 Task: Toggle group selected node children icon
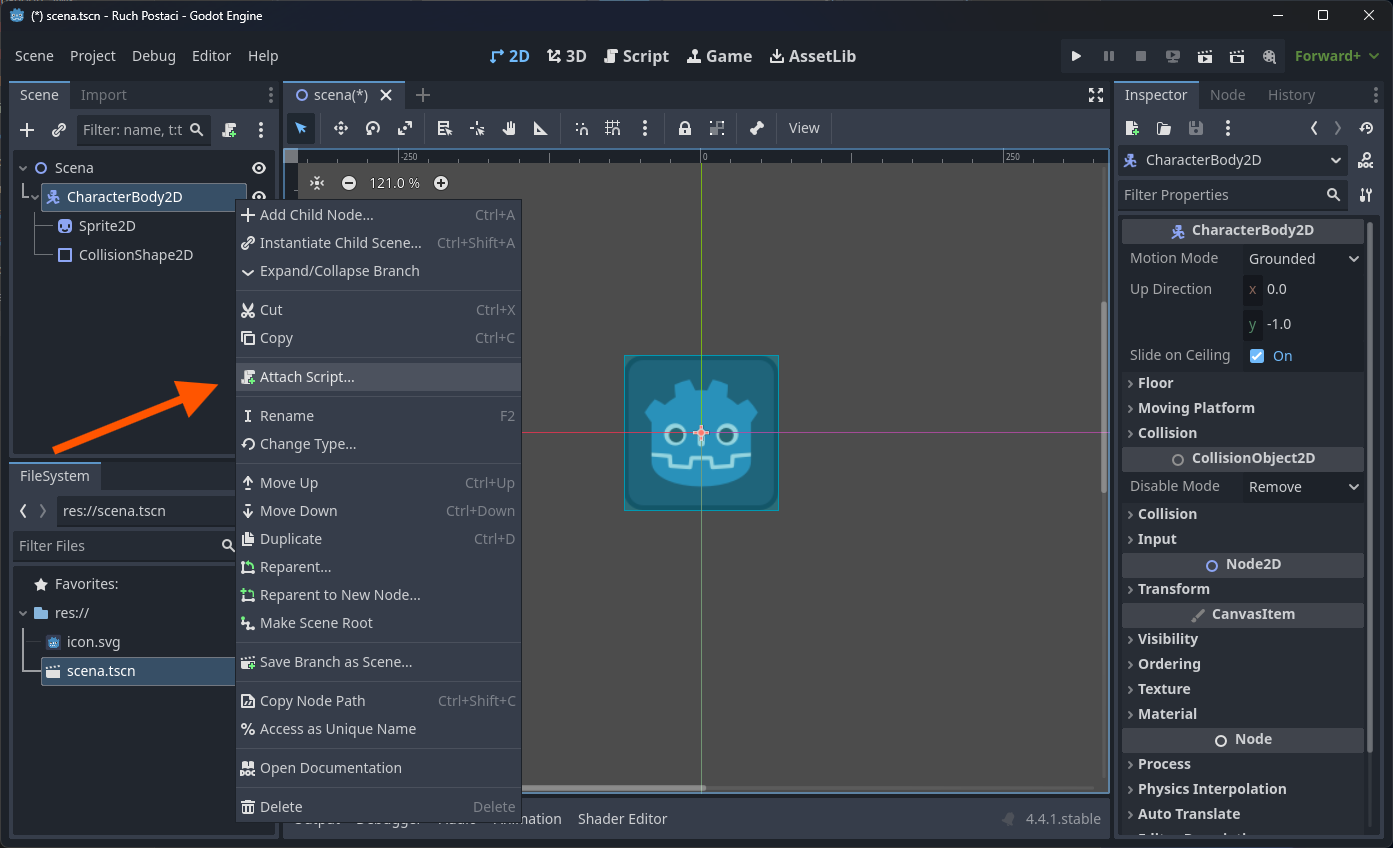coord(717,128)
